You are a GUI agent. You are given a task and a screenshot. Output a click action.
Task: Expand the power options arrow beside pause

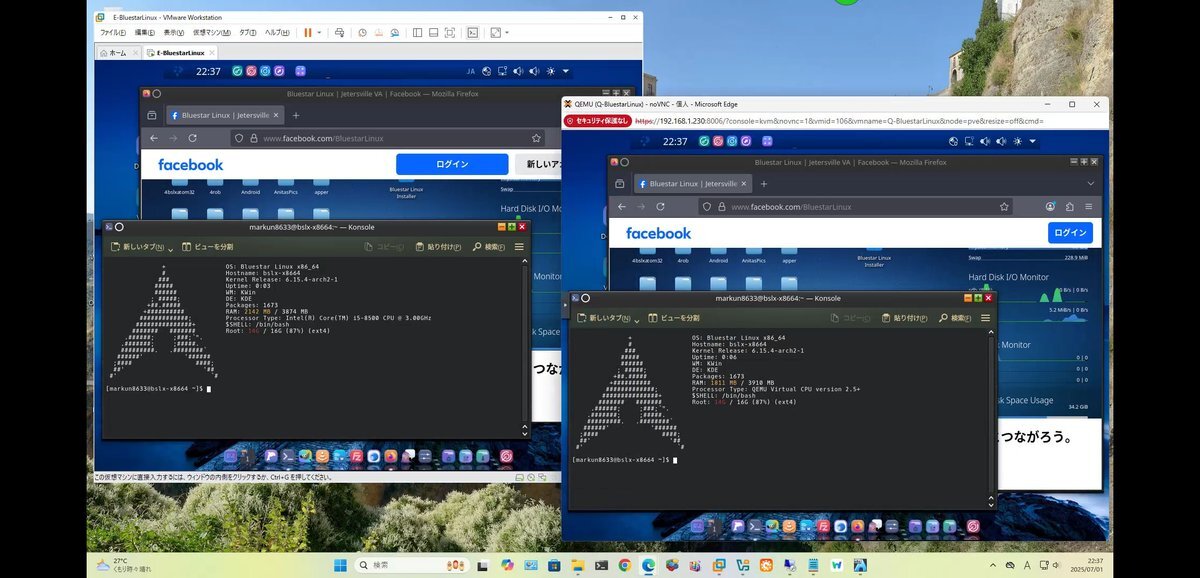[319, 33]
